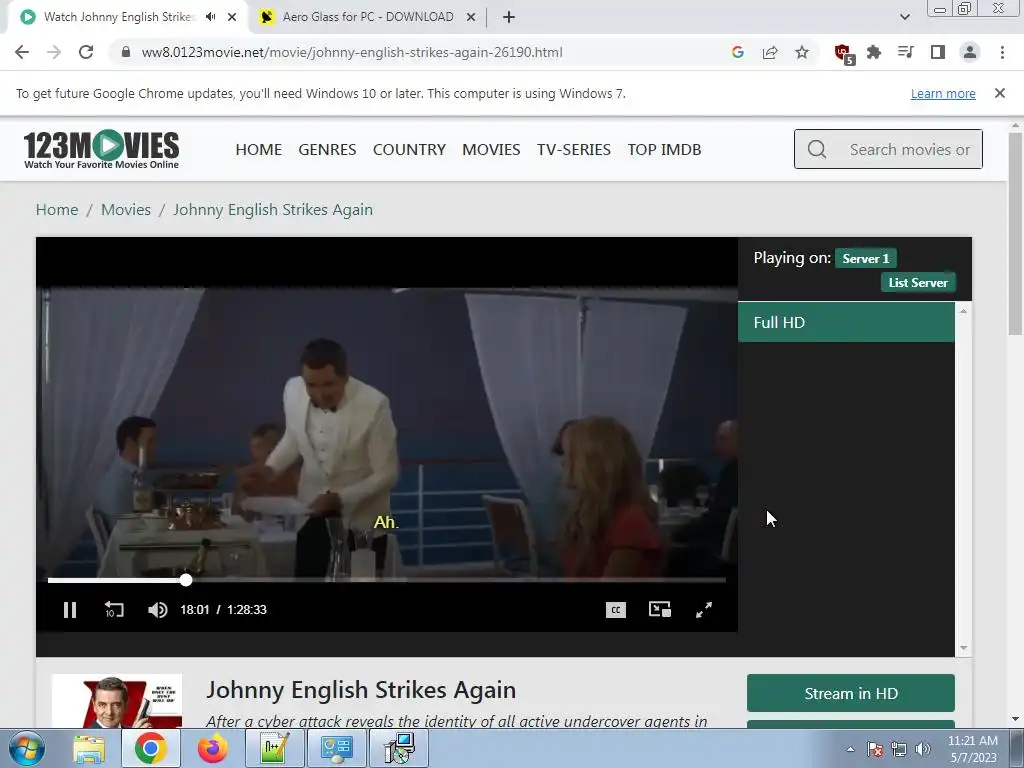Open the TV-SERIES menu item

[x=573, y=150]
